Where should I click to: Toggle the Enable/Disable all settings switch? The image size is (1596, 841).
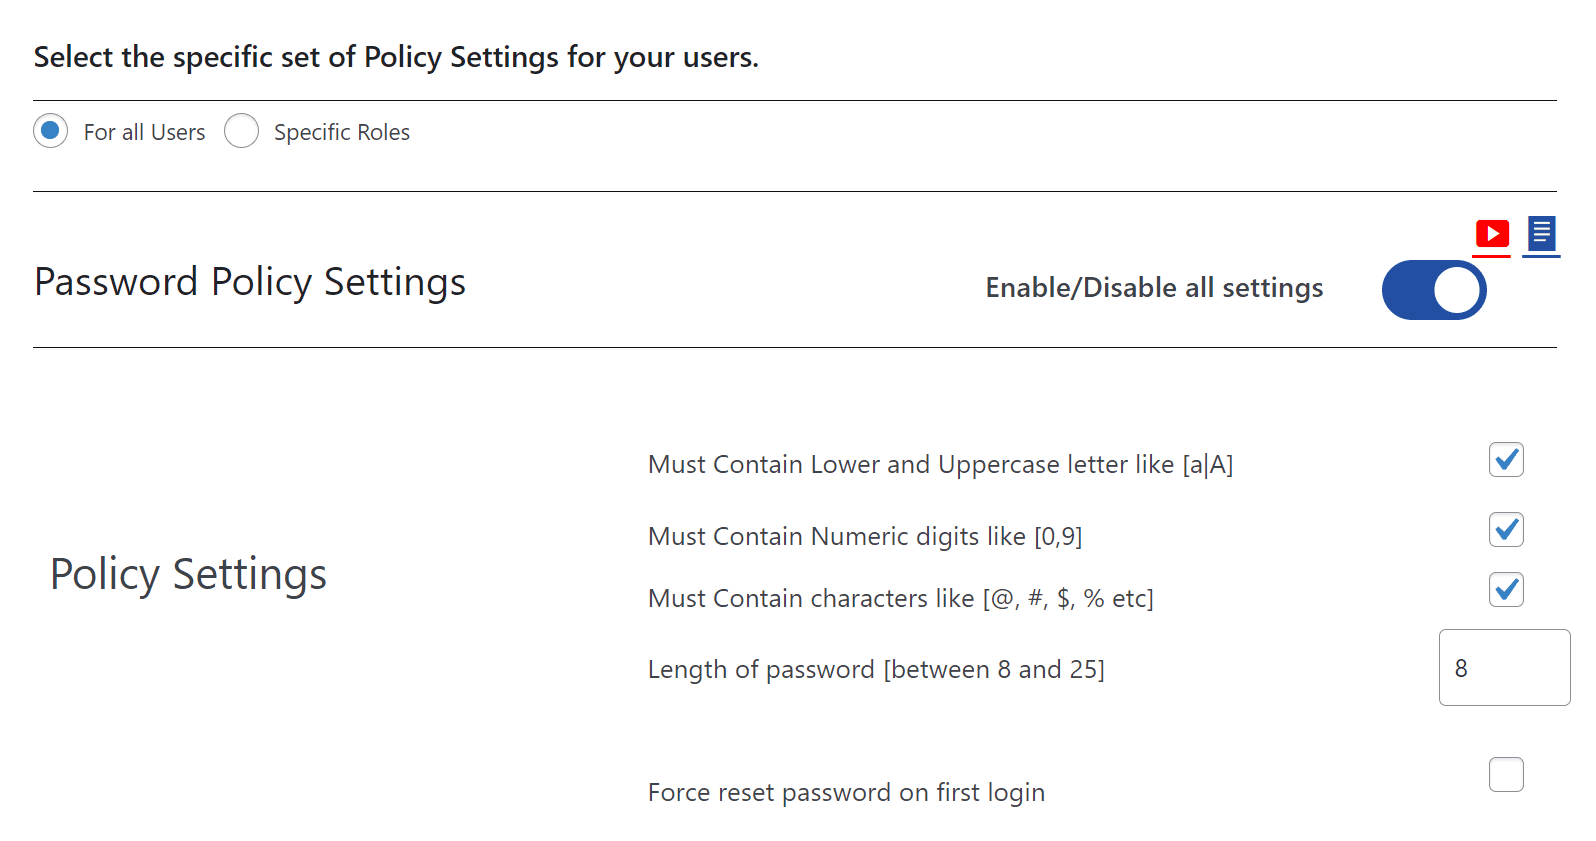[1434, 290]
